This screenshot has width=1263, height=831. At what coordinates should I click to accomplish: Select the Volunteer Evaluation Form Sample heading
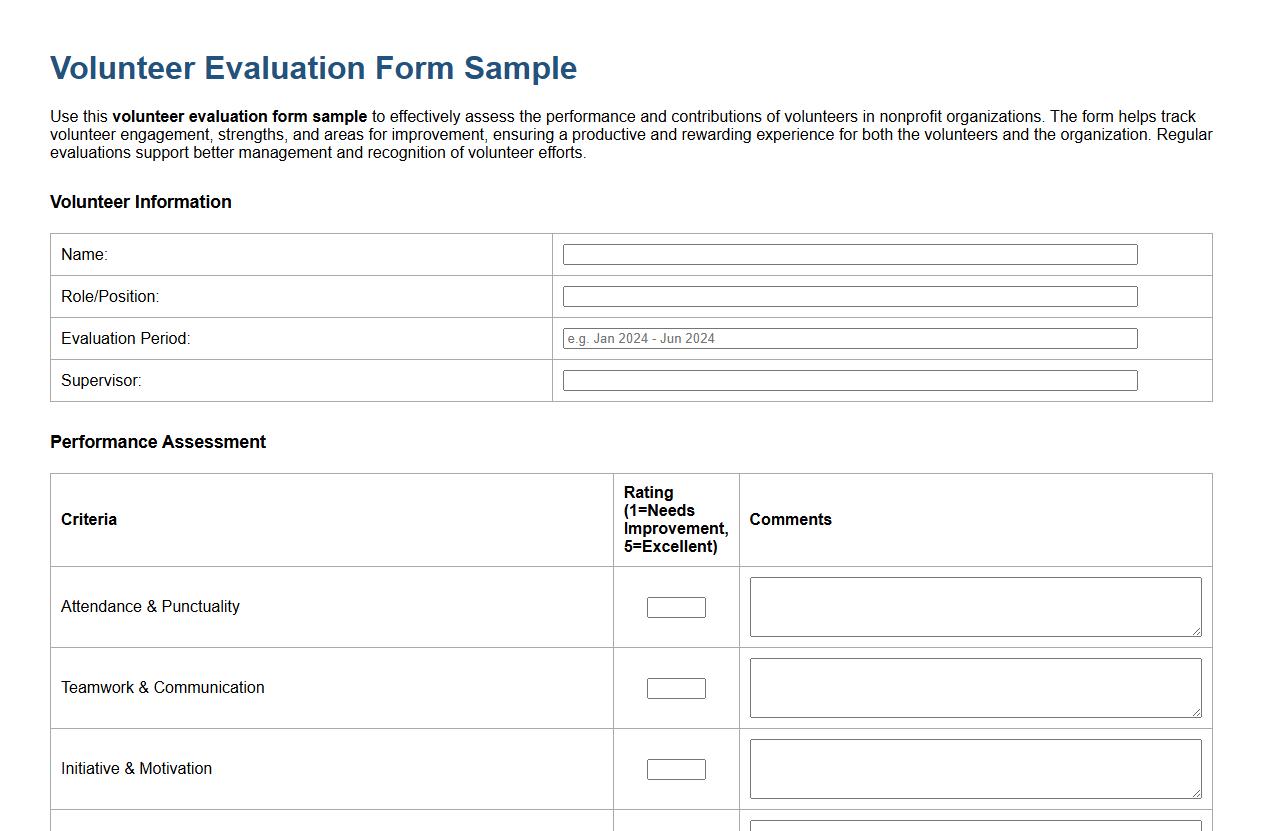313,67
